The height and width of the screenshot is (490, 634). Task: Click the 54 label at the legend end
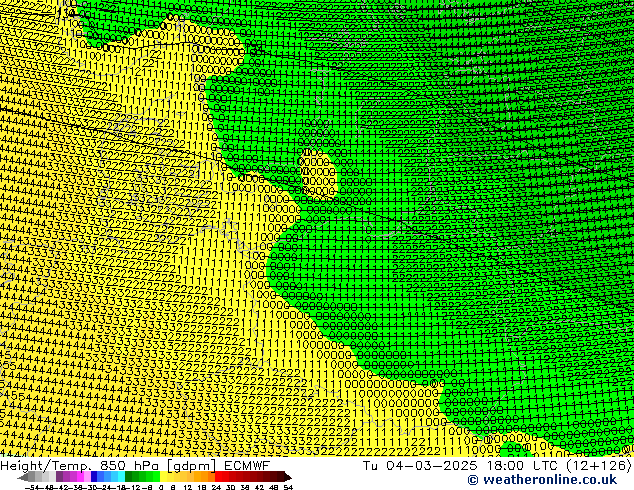tap(288, 487)
